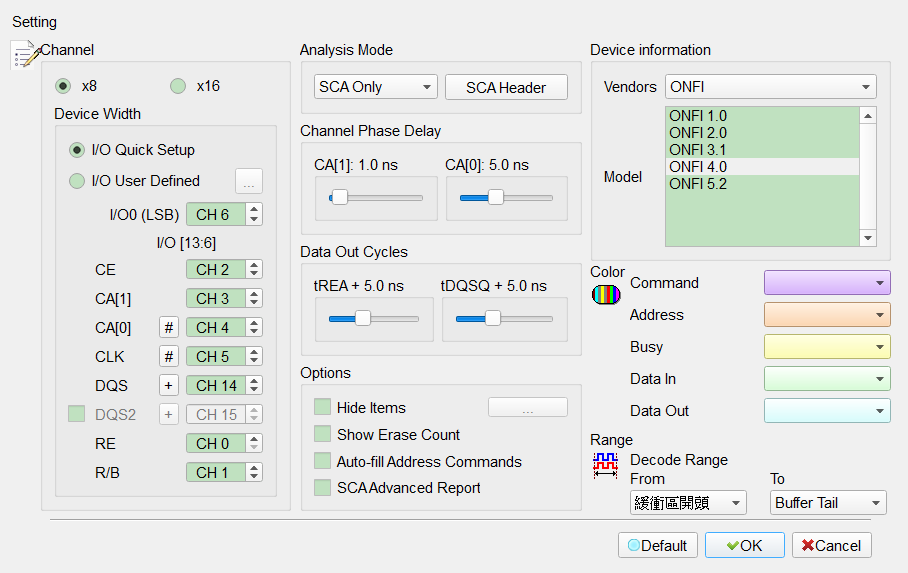Open the Address color dropdown

[x=827, y=315]
